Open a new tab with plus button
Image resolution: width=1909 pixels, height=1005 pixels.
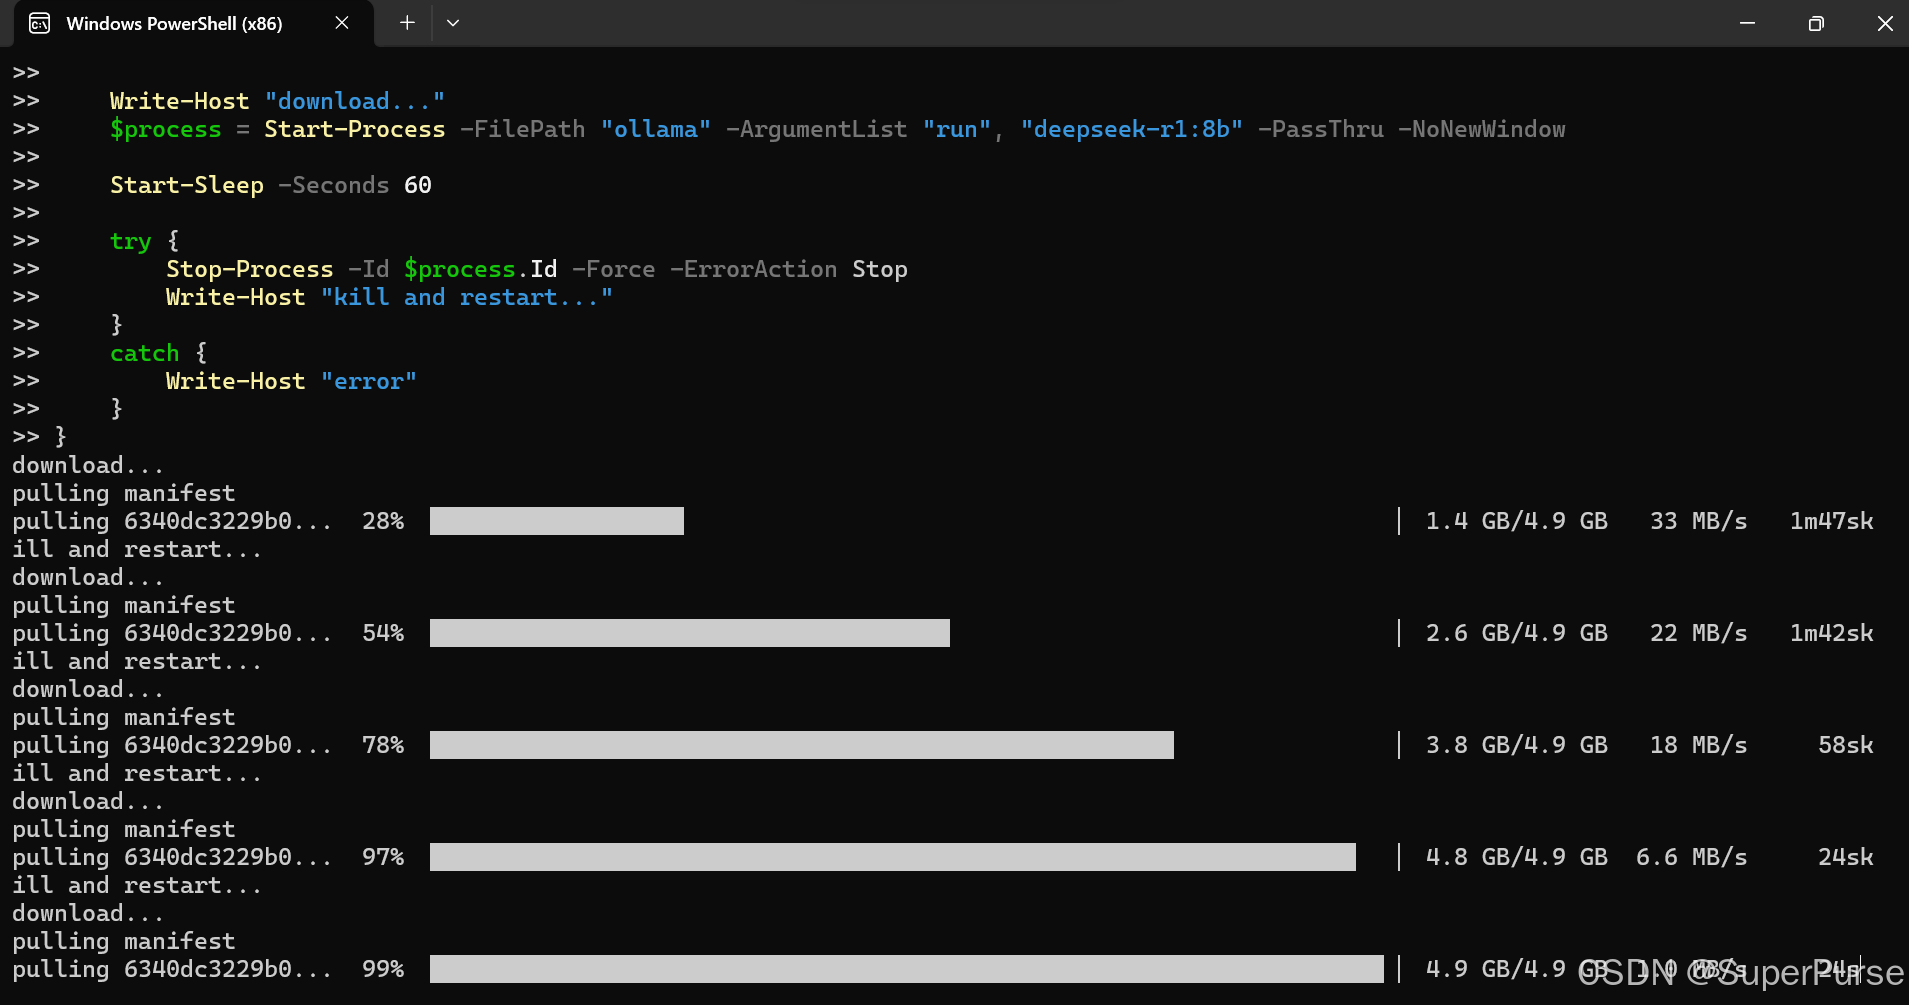click(407, 23)
